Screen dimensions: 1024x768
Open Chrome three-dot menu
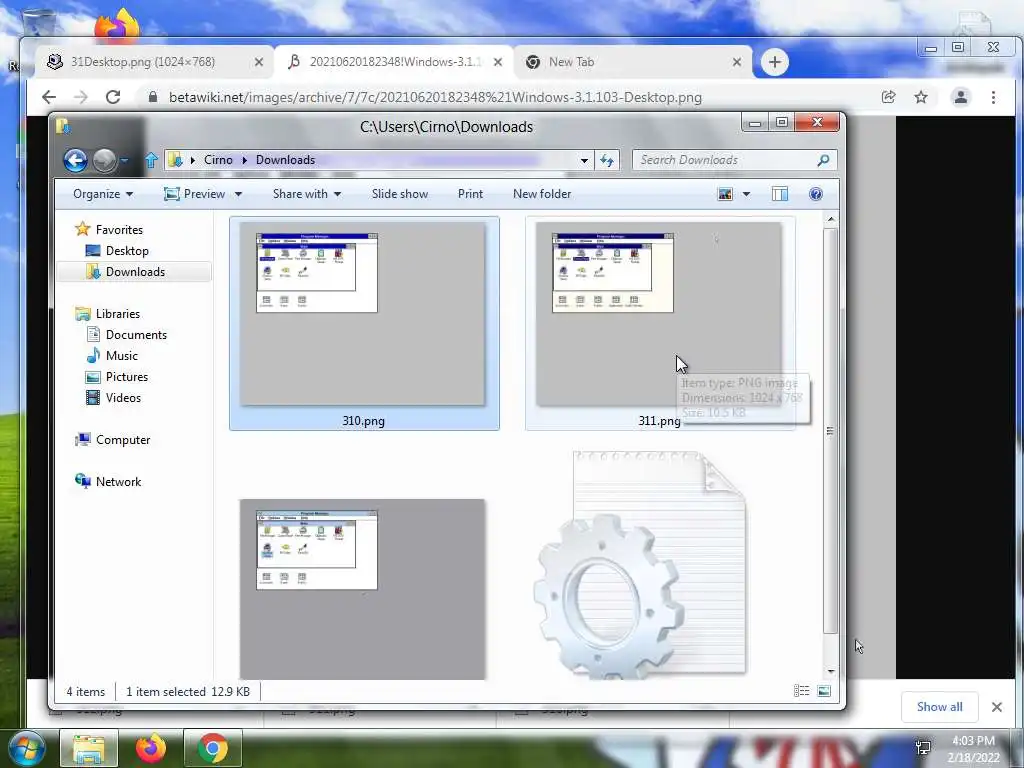(x=993, y=97)
